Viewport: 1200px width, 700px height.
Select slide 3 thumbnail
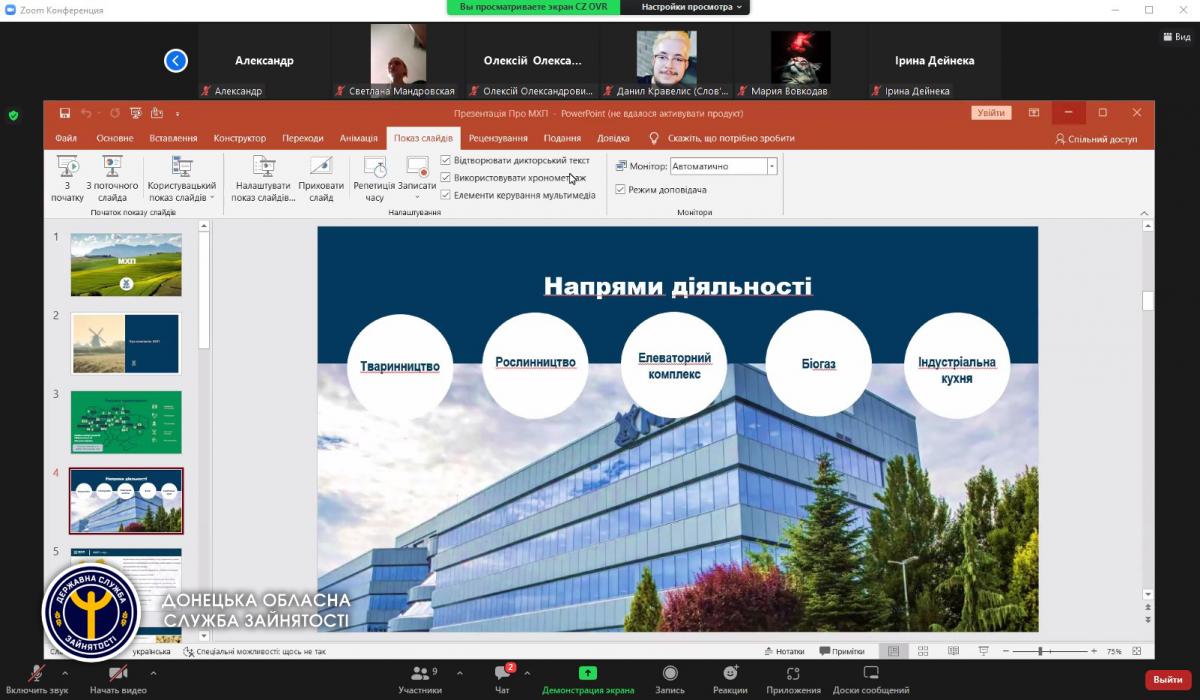click(x=126, y=422)
